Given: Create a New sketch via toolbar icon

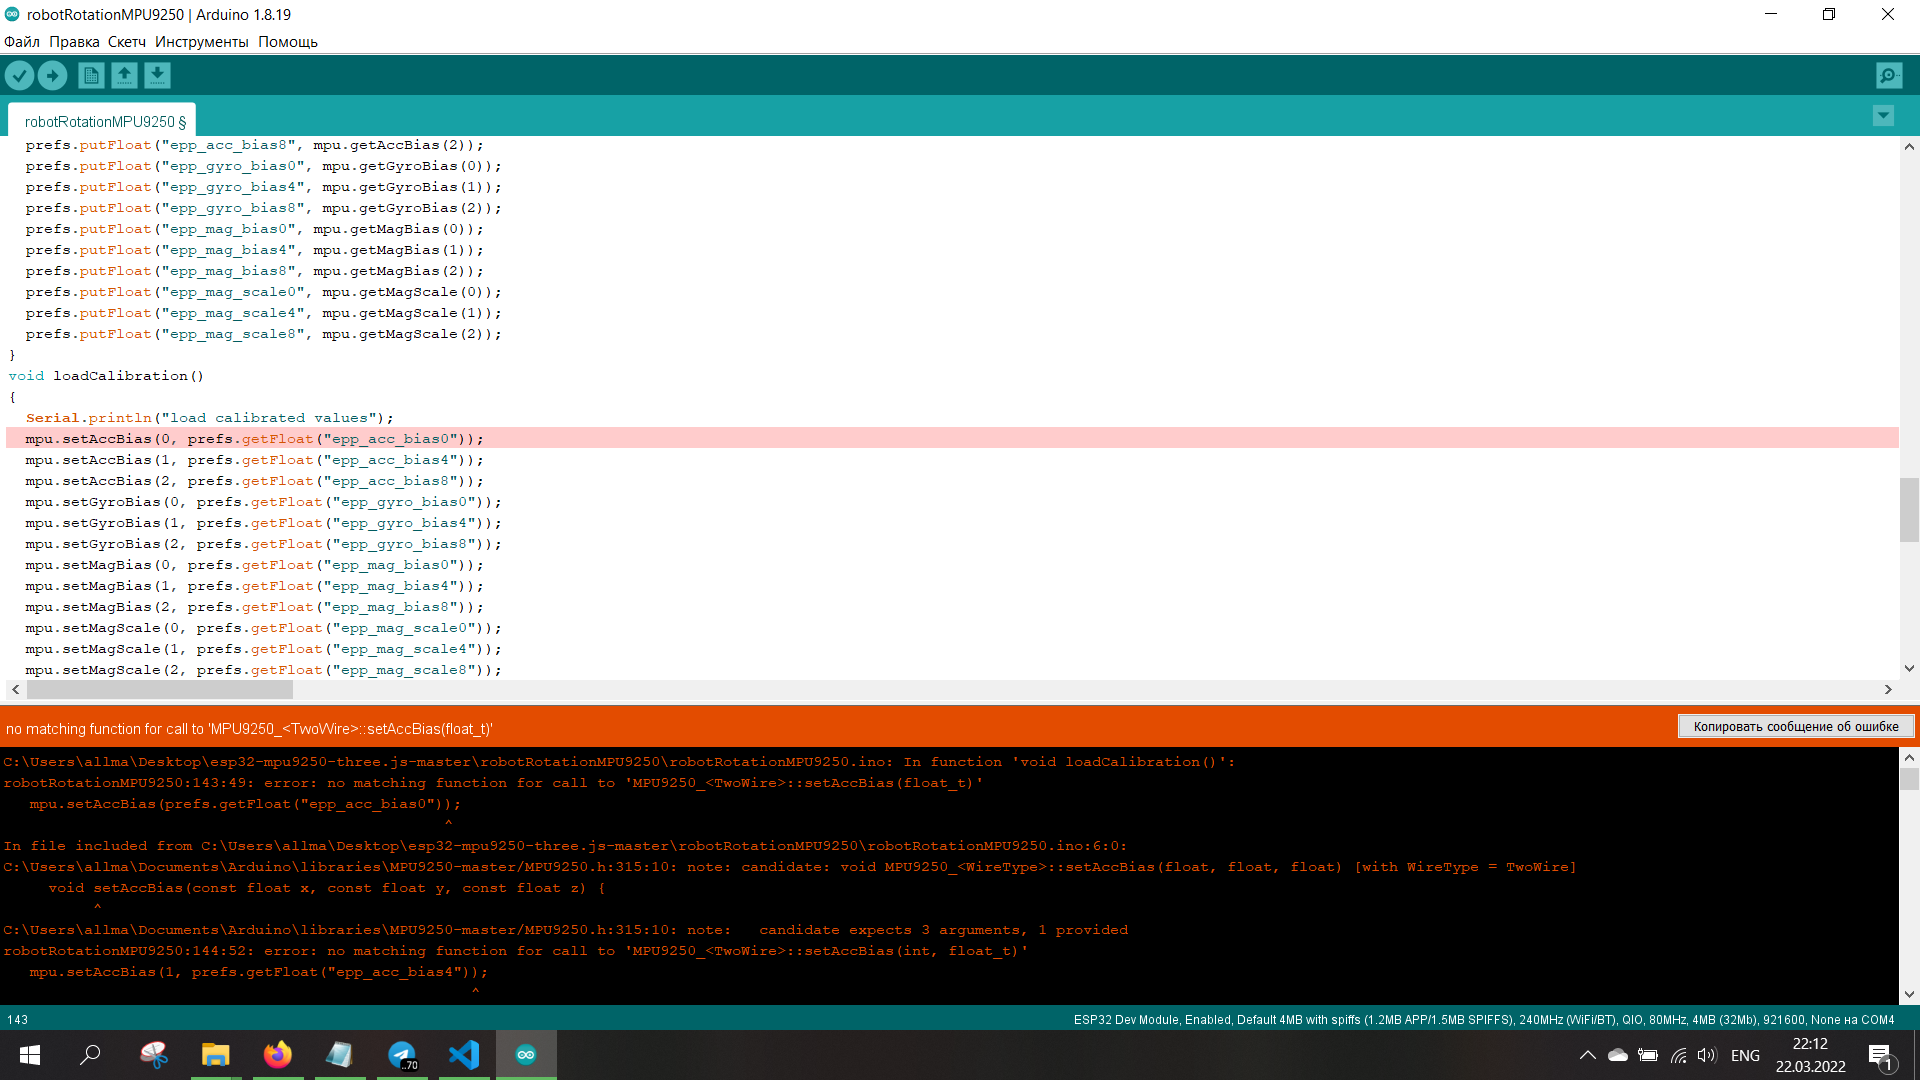Looking at the screenshot, I should click(x=91, y=75).
